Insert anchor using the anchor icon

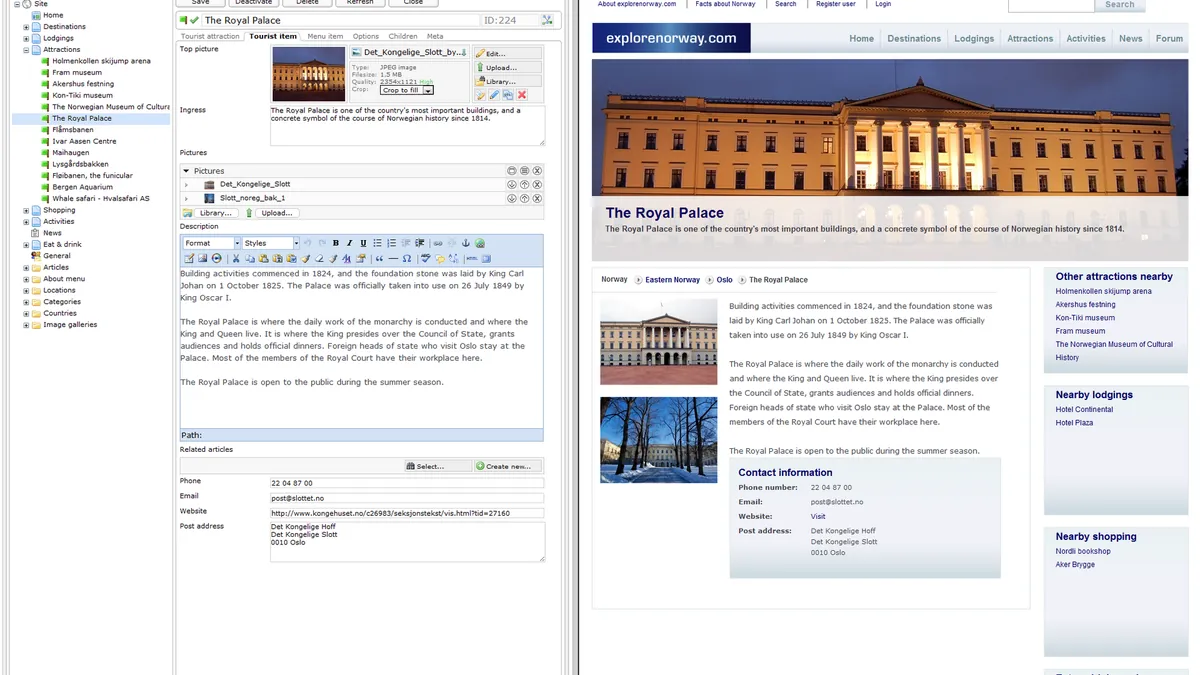466,243
